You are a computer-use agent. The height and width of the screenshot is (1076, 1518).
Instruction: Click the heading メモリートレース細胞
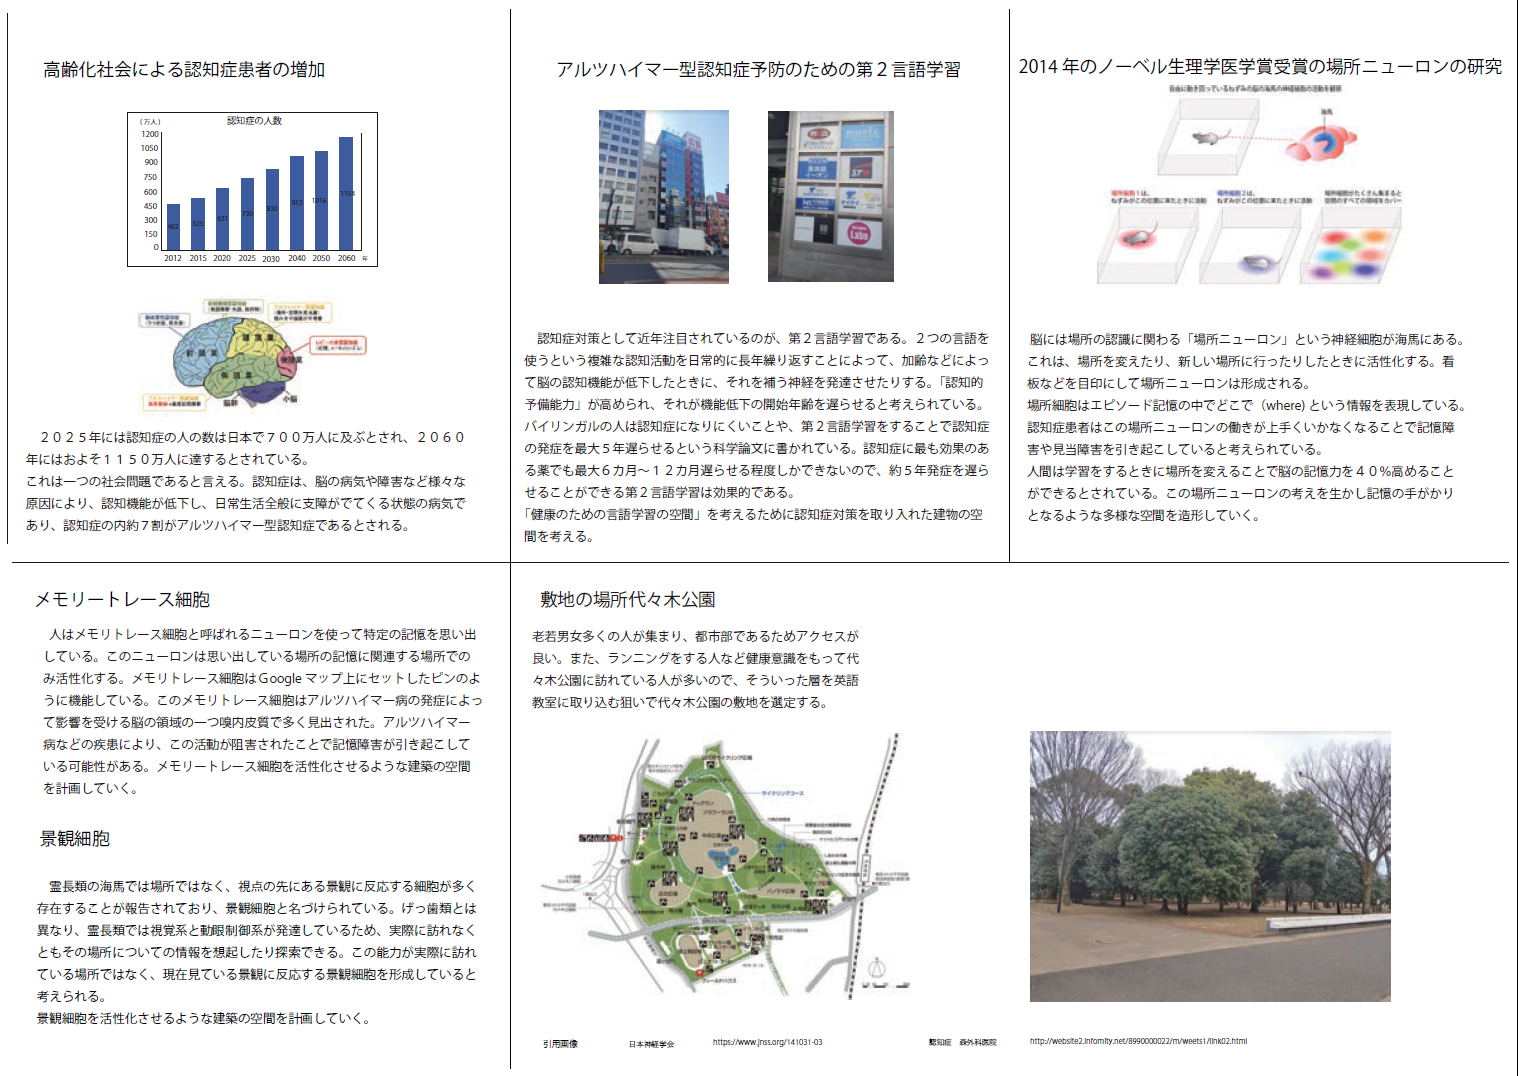click(x=122, y=600)
